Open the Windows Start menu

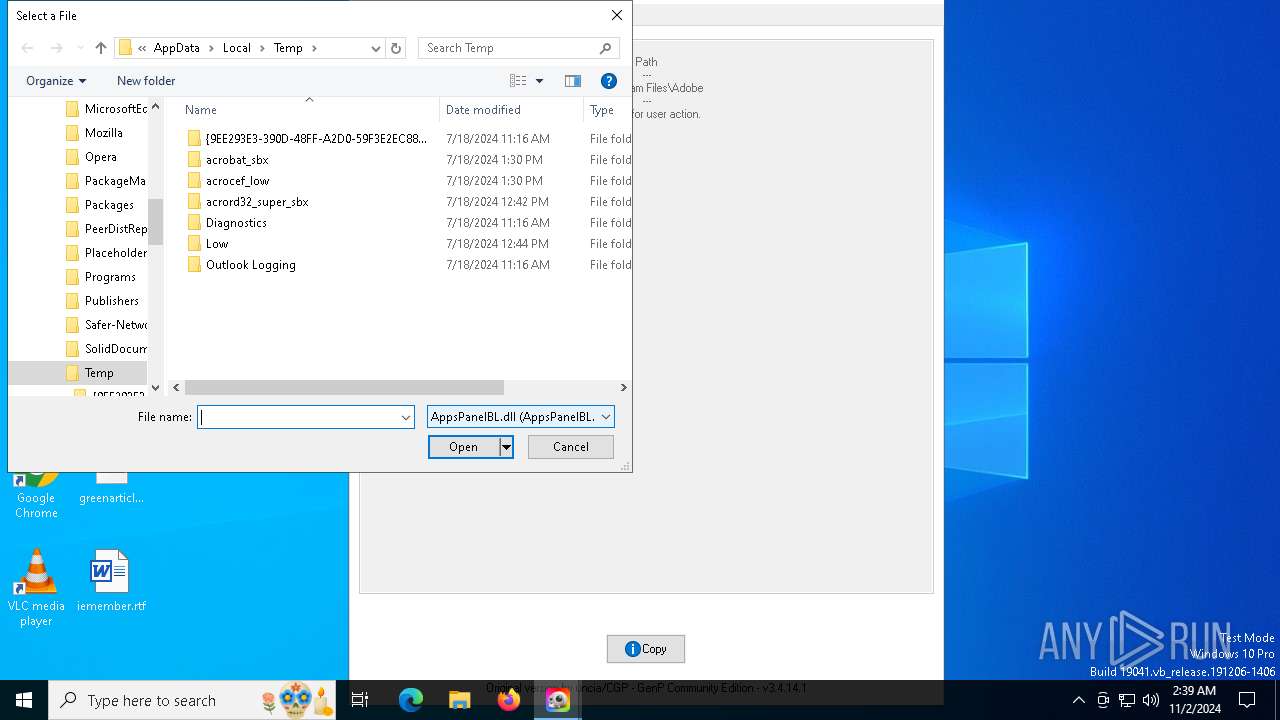pyautogui.click(x=24, y=700)
